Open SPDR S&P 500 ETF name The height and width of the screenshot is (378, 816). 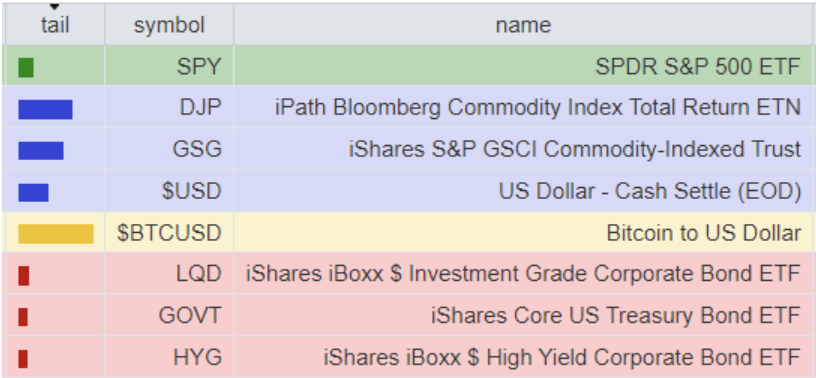[x=697, y=66]
